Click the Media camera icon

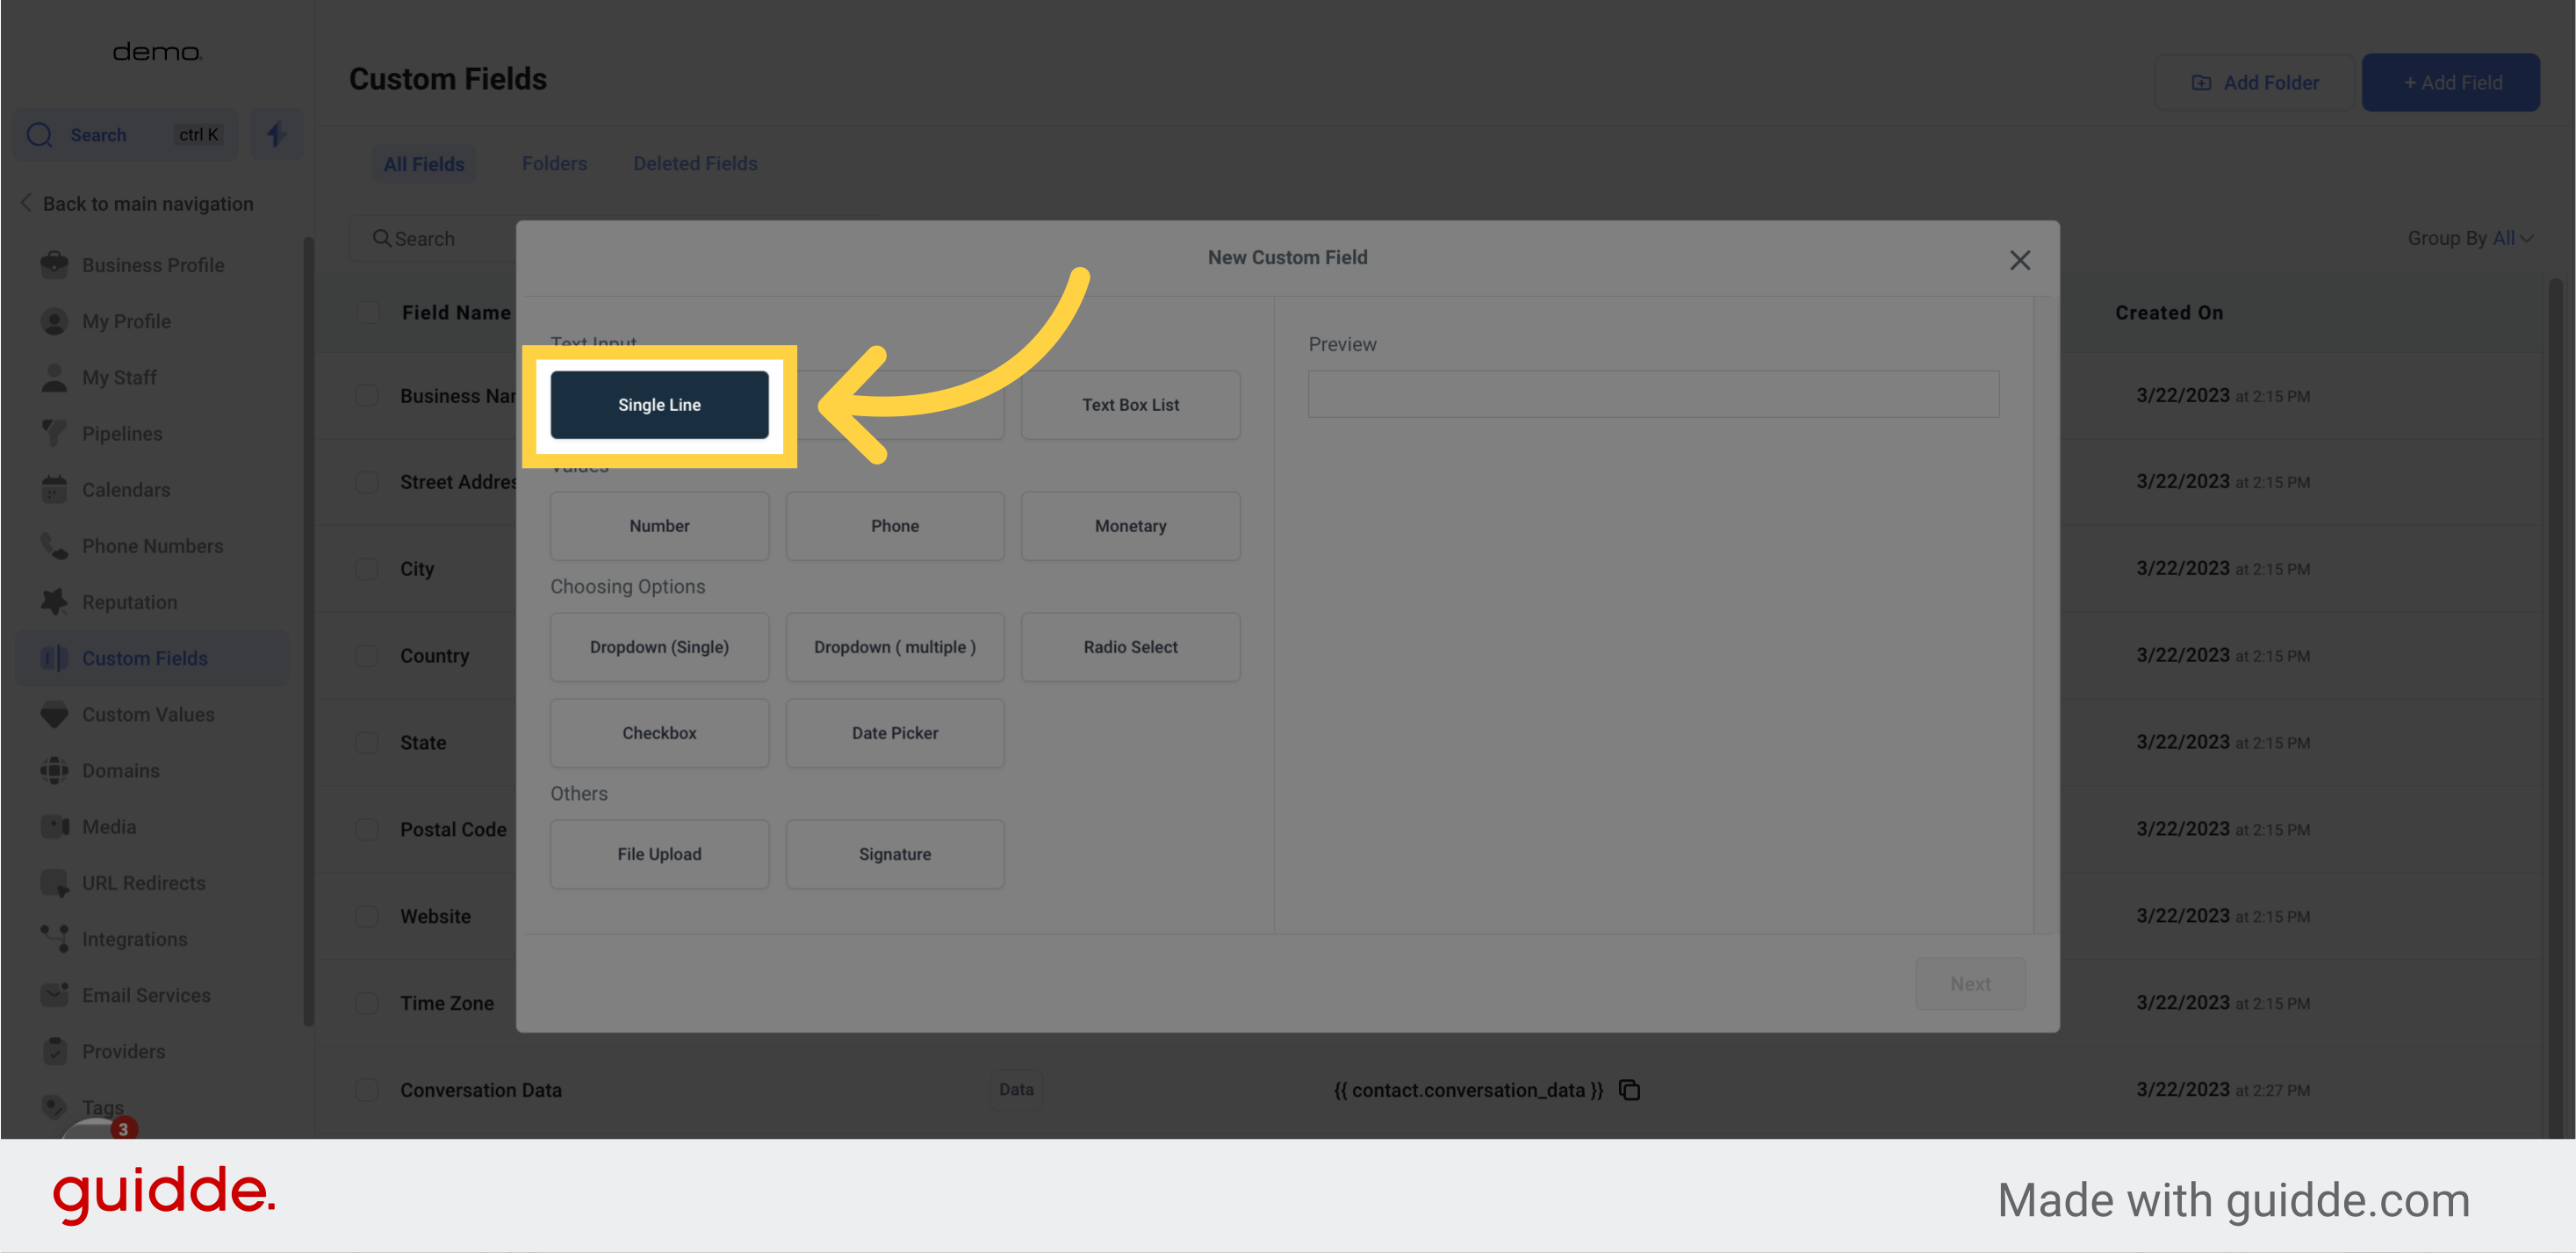54,826
